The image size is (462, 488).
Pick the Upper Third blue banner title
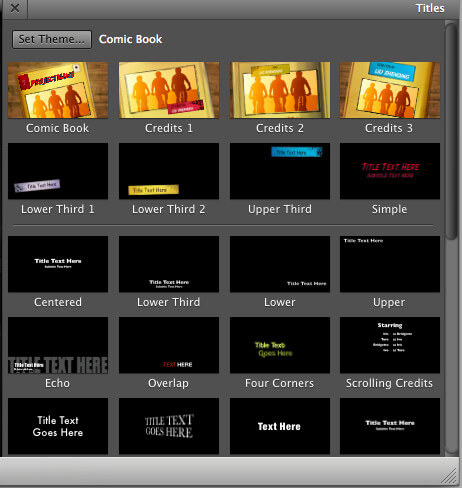tap(280, 171)
